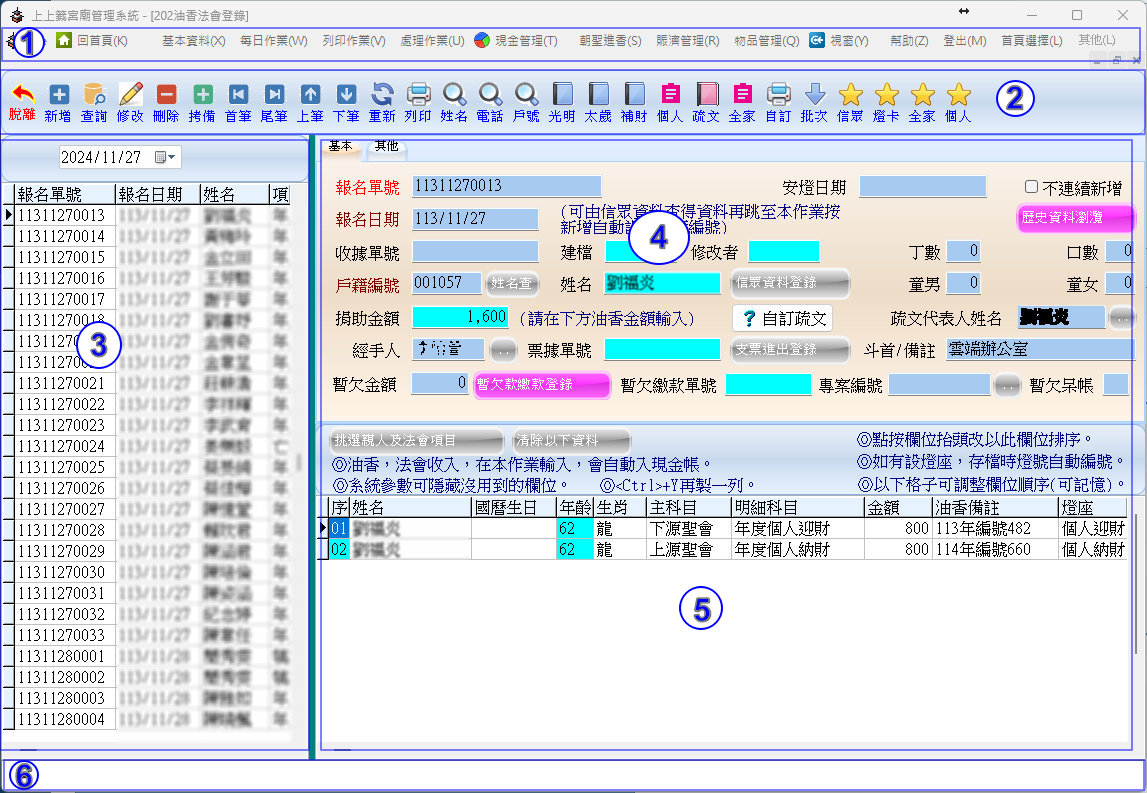Screen dimensions: 1147x793
Task: Click the 自訂疏文 button
Action: [782, 318]
